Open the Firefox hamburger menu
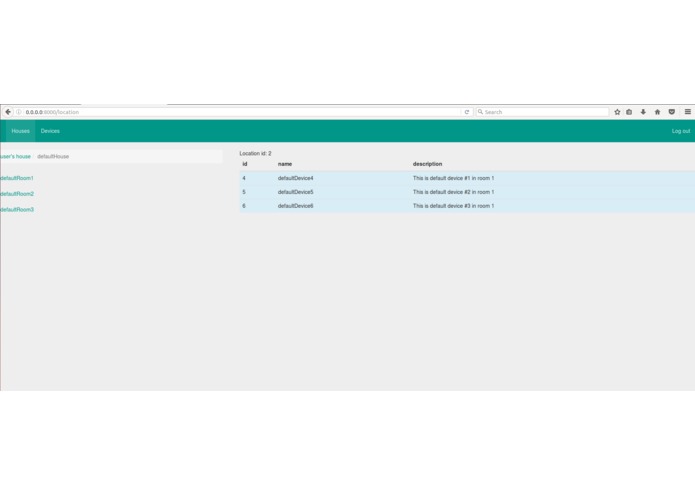This screenshot has width=695, height=494. (687, 112)
